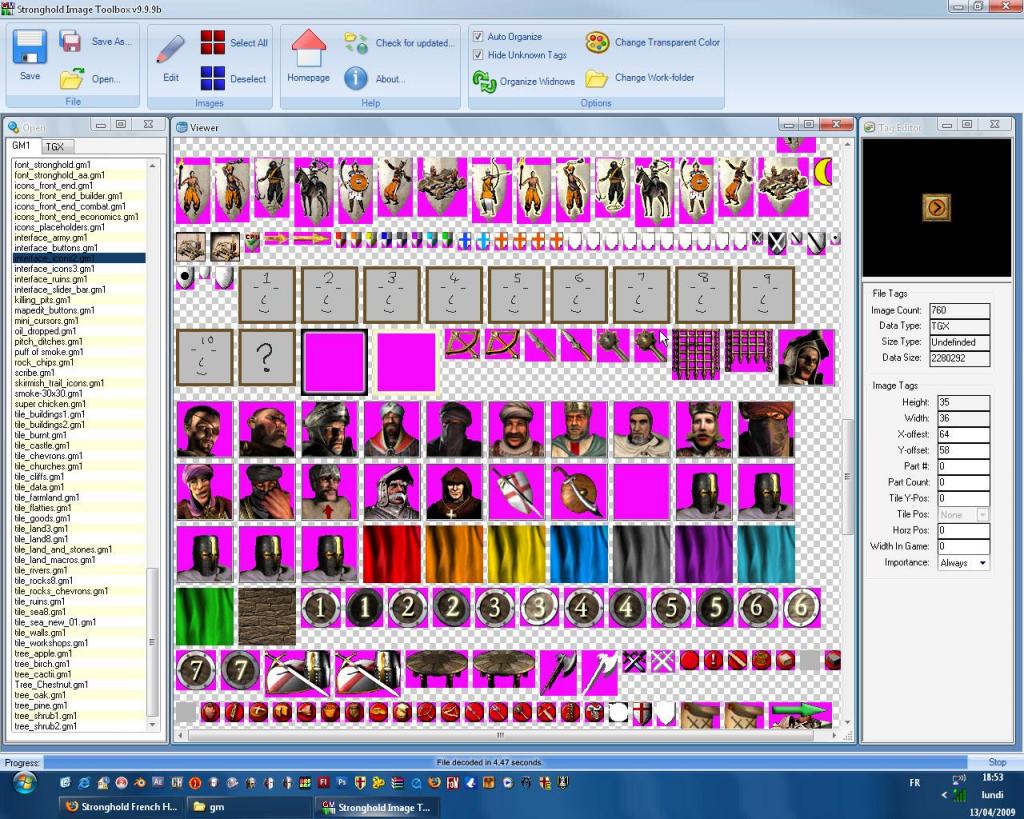Select the sketch face tile numbered 5
Screen dimensions: 1024x819
(517, 295)
